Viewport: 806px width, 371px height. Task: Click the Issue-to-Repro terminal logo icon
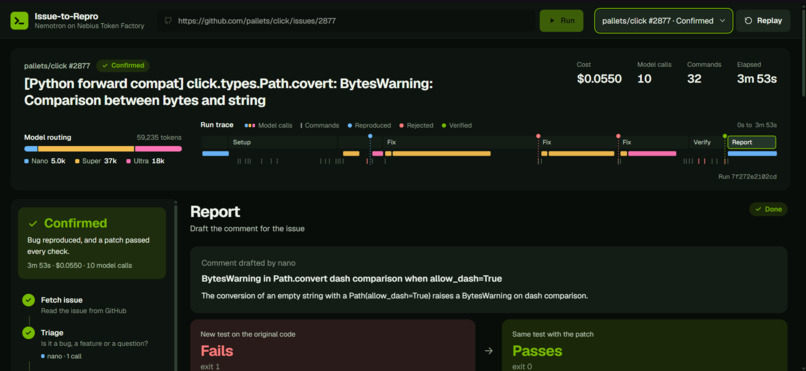(20, 21)
